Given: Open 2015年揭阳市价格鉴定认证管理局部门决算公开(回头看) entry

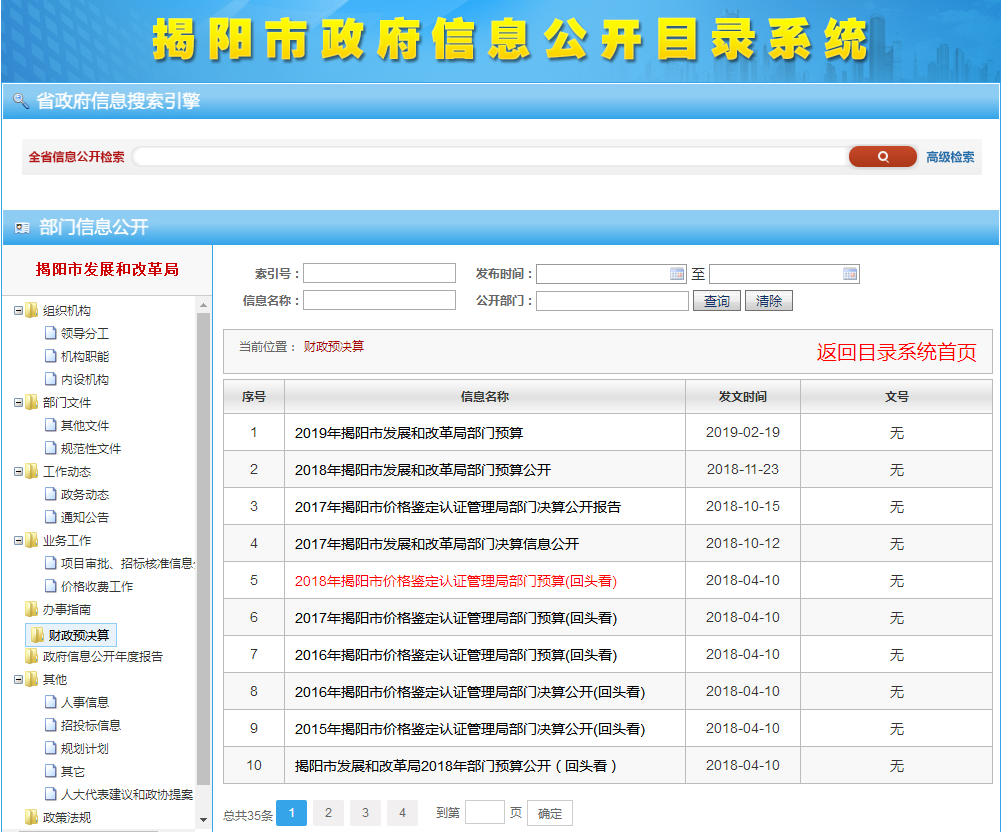Looking at the screenshot, I should pos(470,729).
